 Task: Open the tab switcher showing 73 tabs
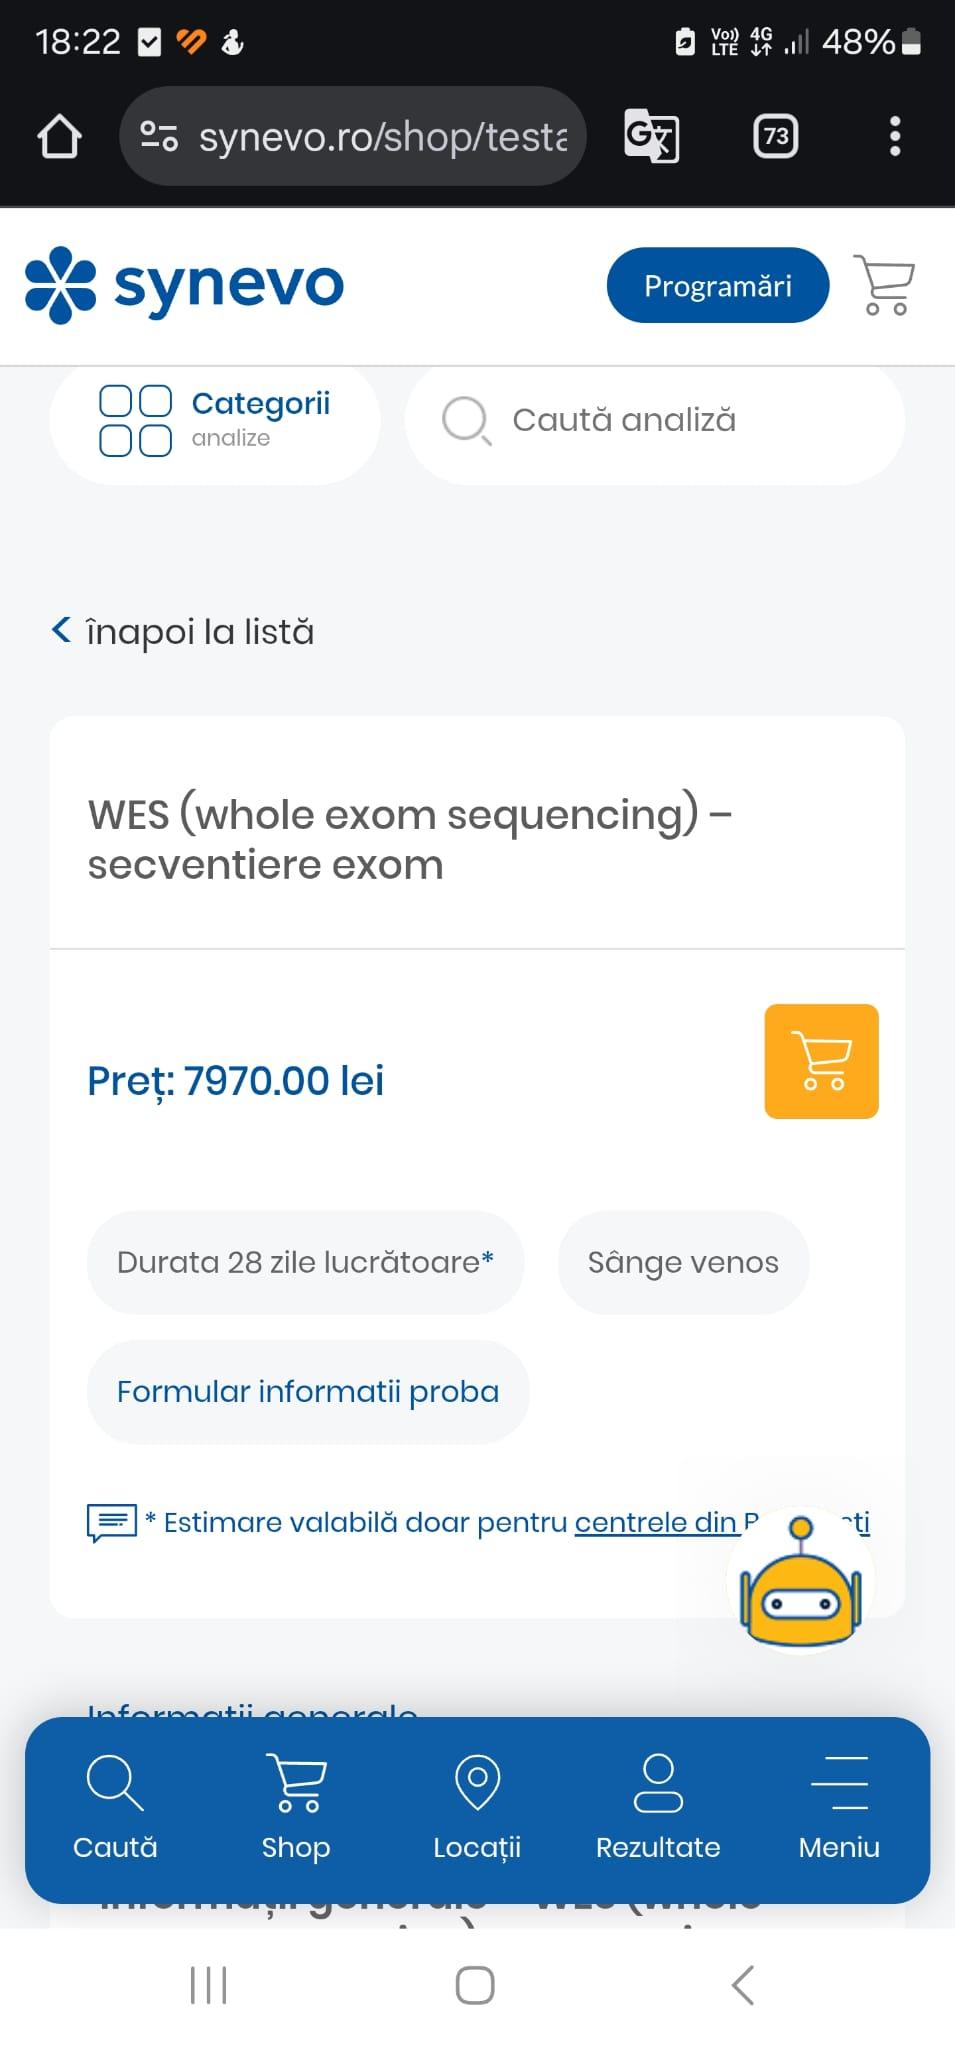click(776, 136)
